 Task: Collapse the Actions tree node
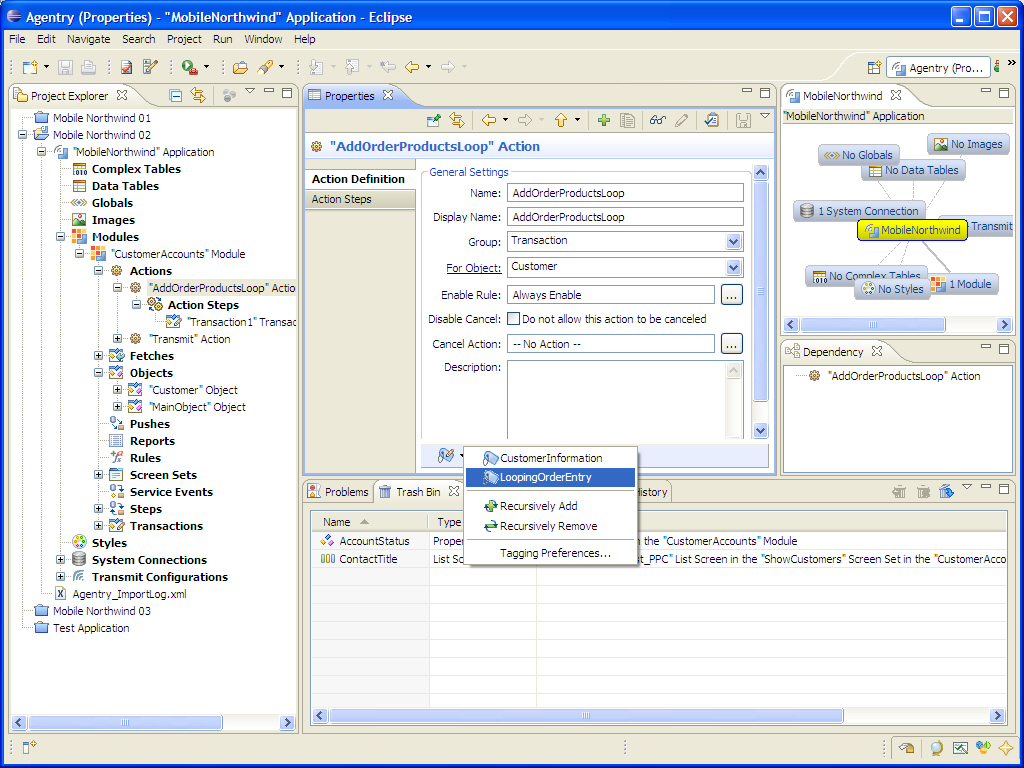click(x=99, y=271)
